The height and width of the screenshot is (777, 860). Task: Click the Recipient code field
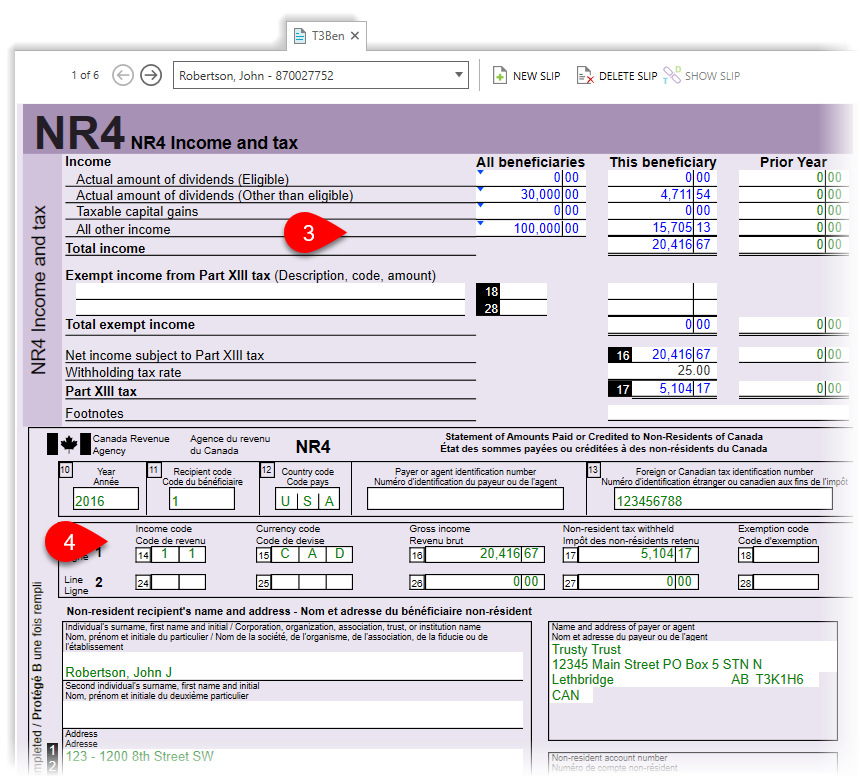point(202,499)
